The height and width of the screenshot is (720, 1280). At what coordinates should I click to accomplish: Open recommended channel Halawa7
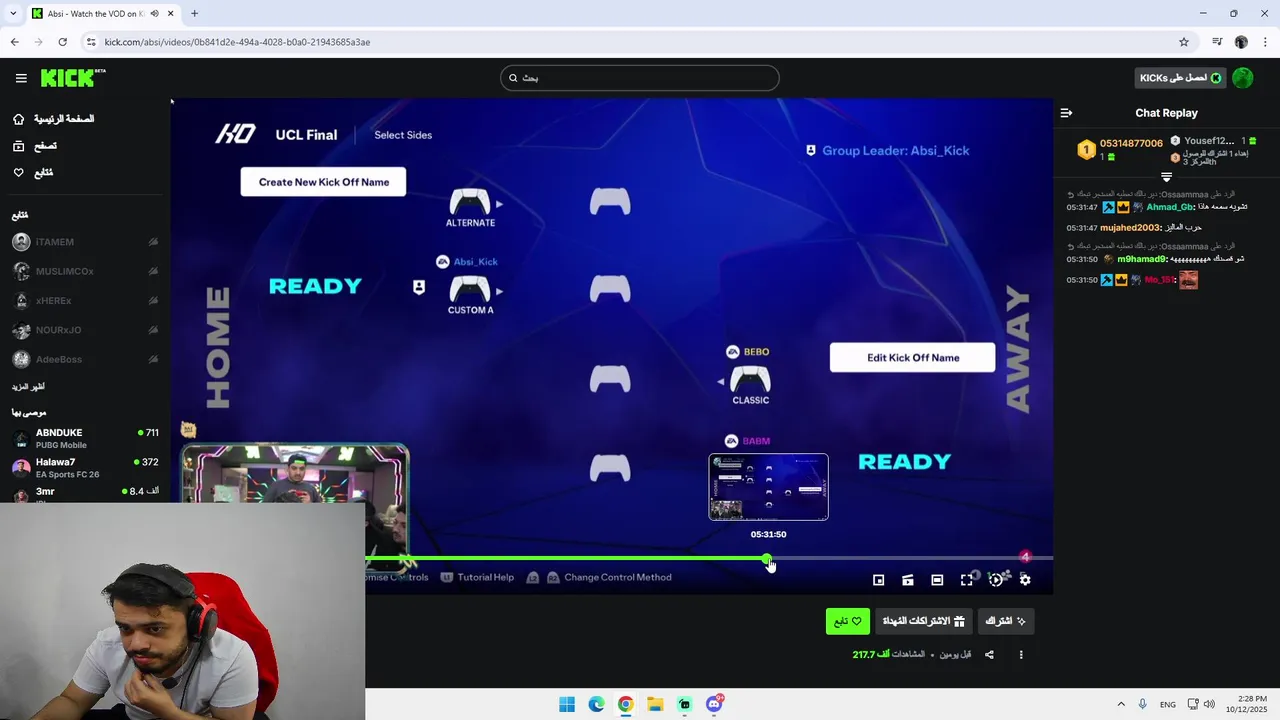coord(85,467)
